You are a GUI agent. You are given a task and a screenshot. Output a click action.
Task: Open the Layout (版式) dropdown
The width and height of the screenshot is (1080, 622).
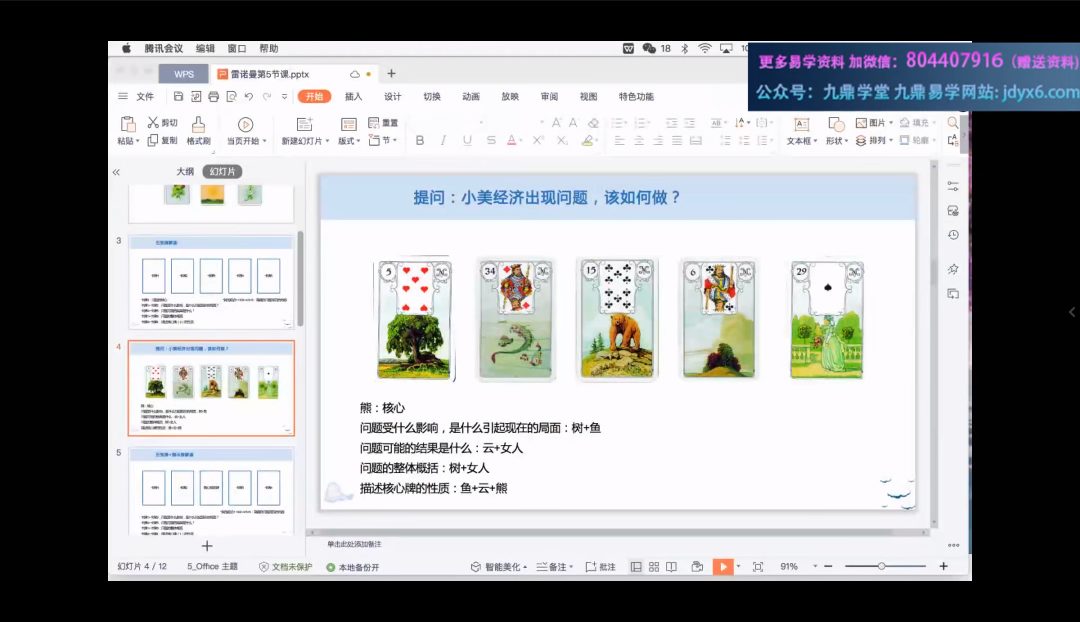pos(348,141)
